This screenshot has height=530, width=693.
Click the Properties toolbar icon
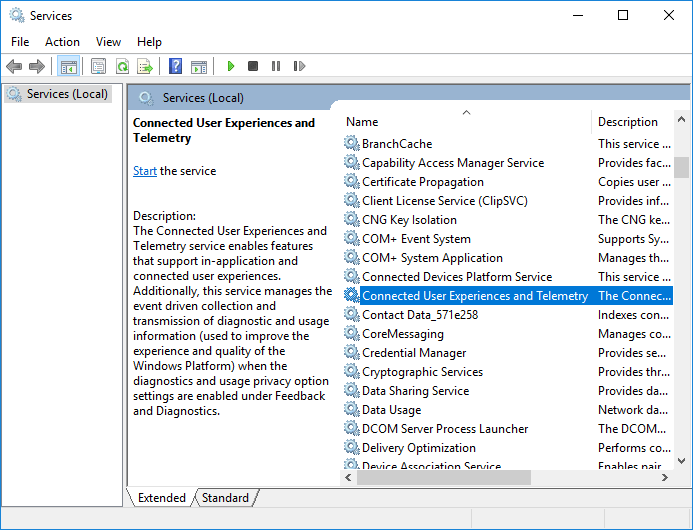click(98, 66)
